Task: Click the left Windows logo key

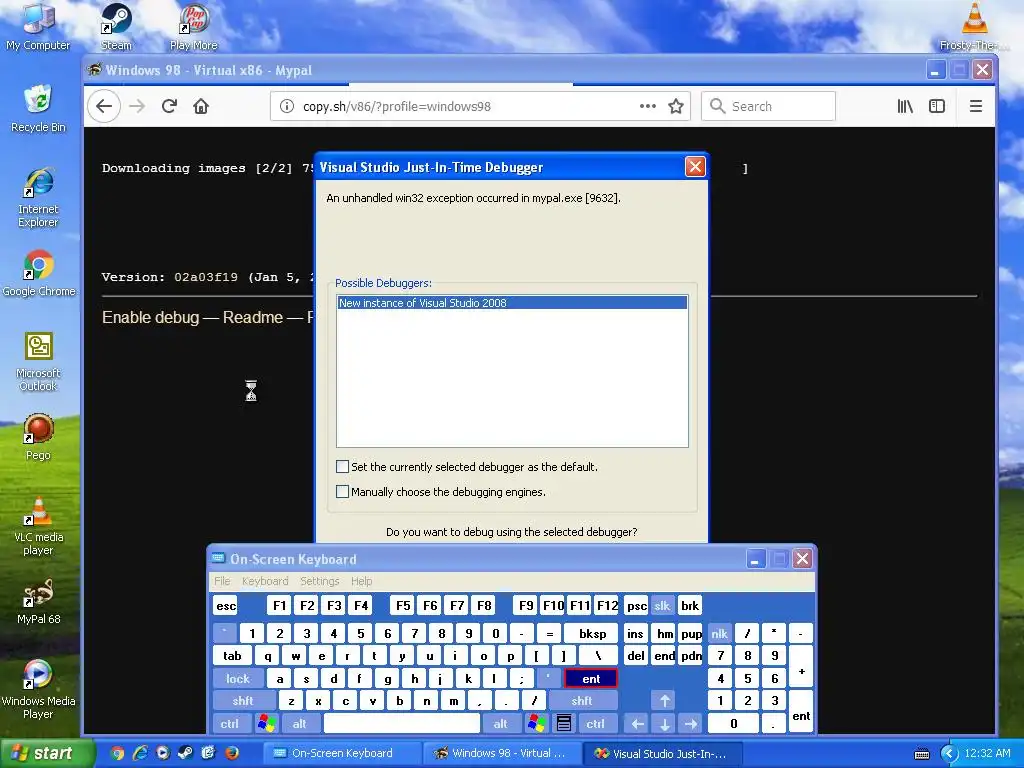Action: (x=266, y=724)
